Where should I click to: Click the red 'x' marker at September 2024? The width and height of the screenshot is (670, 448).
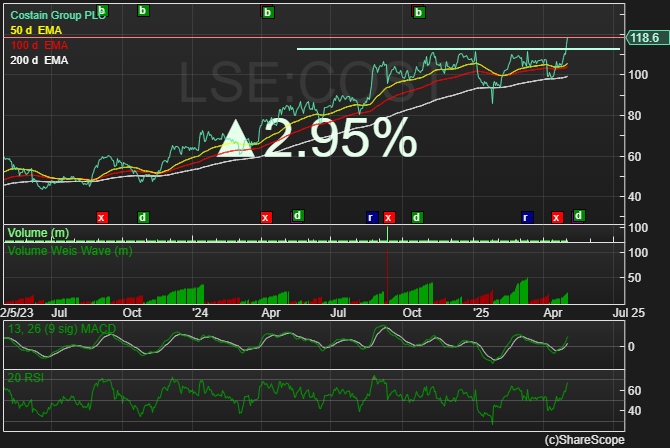[x=388, y=218]
